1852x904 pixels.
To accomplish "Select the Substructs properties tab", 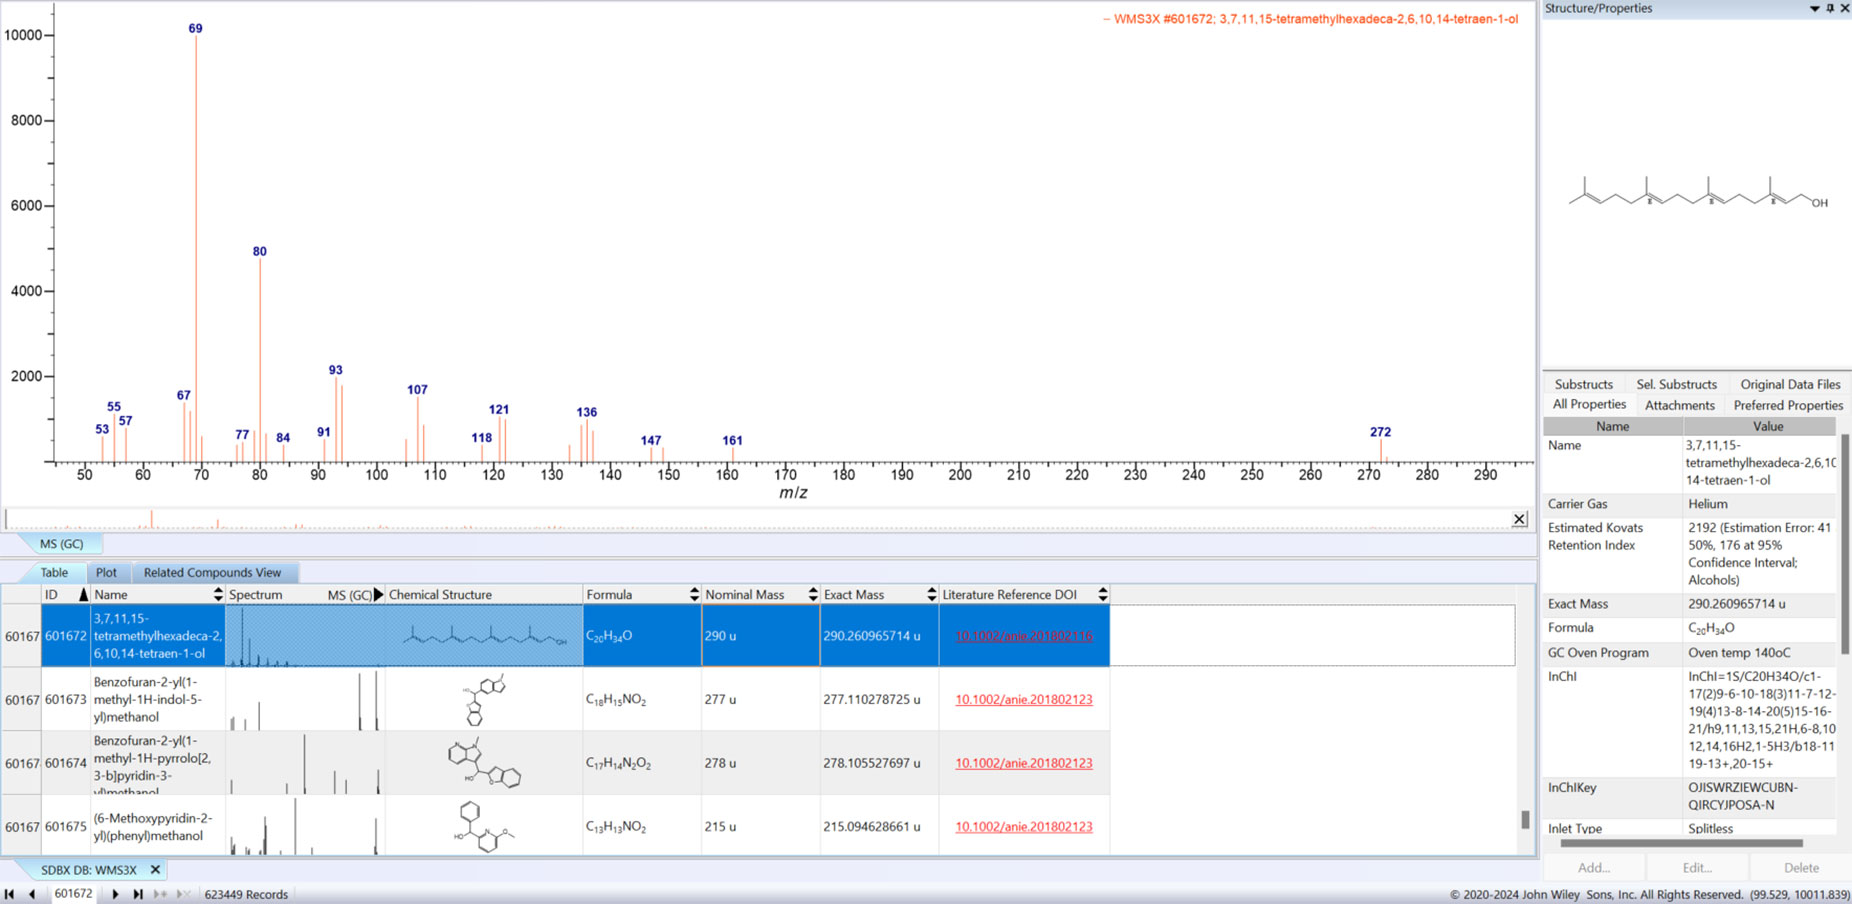I will pos(1583,384).
